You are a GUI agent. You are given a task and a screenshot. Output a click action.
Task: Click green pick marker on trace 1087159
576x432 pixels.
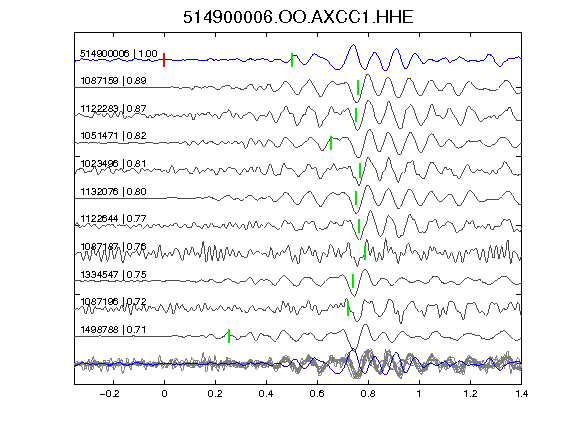358,87
